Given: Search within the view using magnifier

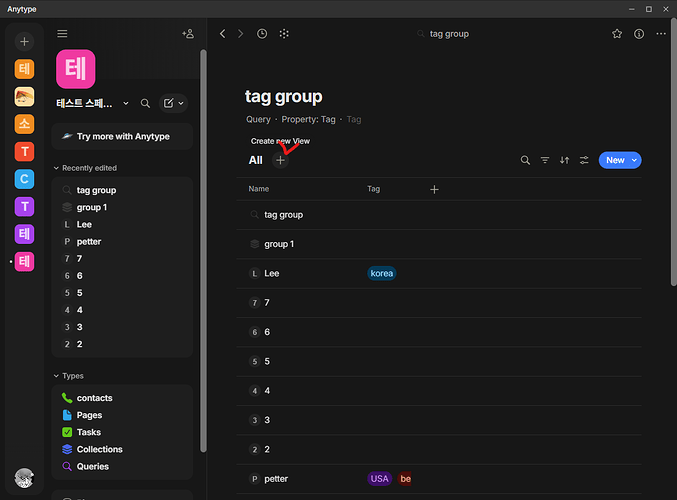Looking at the screenshot, I should [x=525, y=160].
